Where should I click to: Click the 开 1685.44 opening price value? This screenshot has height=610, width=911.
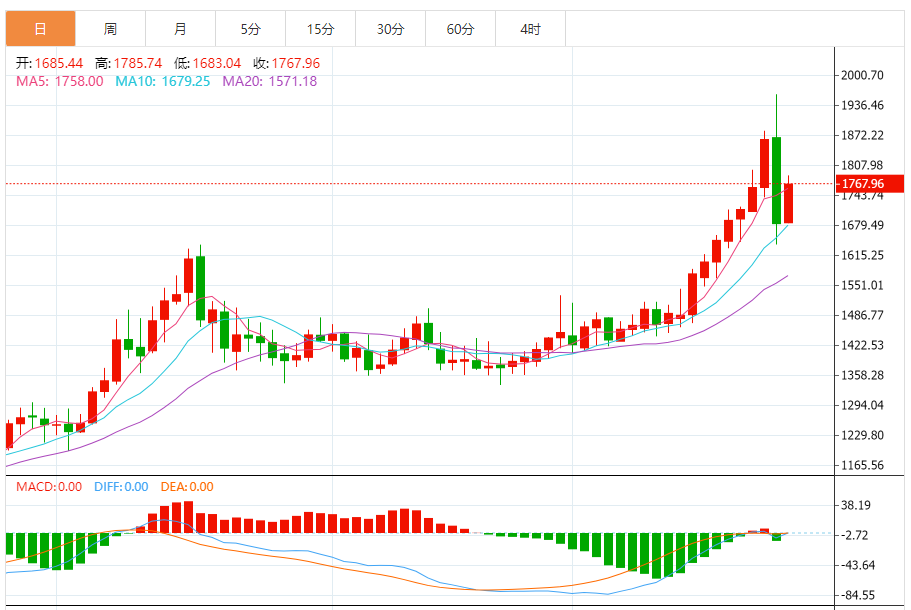51,63
